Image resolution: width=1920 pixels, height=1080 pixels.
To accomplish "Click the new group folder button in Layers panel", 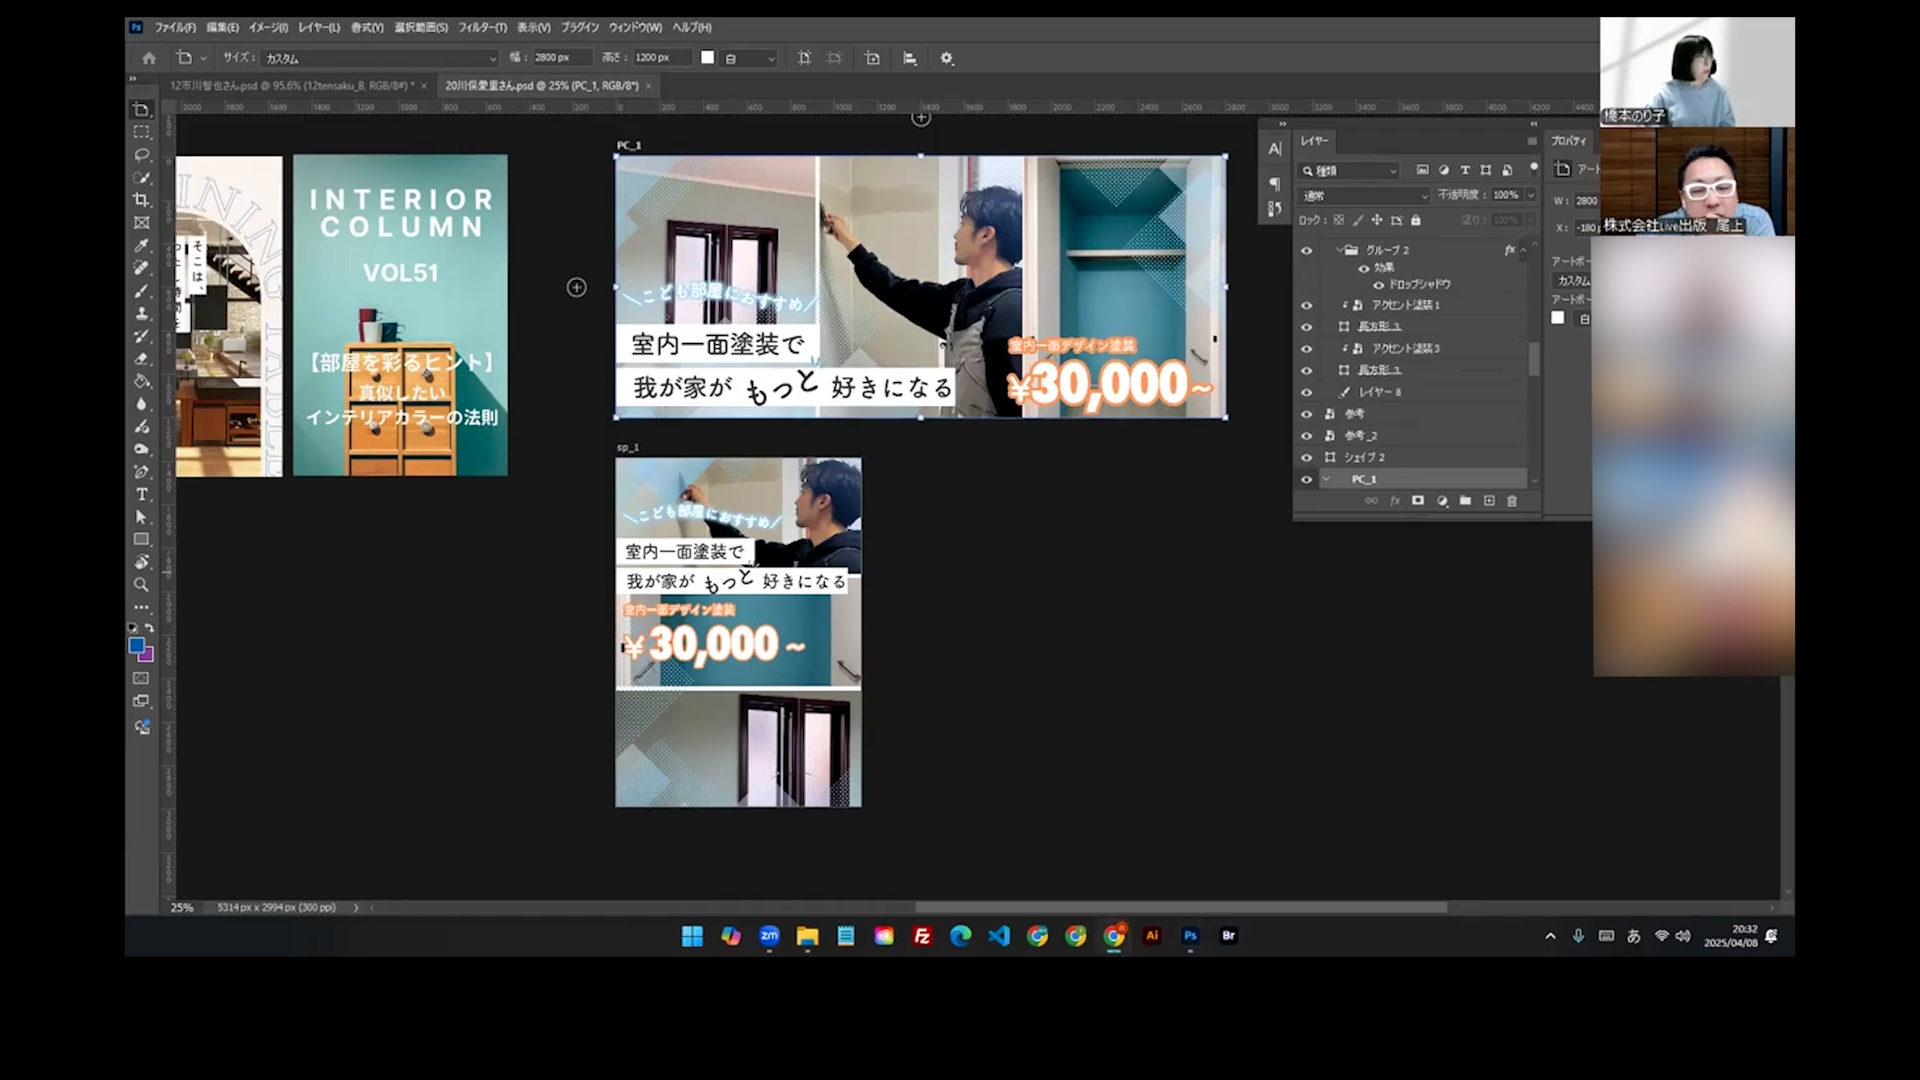I will 1466,501.
